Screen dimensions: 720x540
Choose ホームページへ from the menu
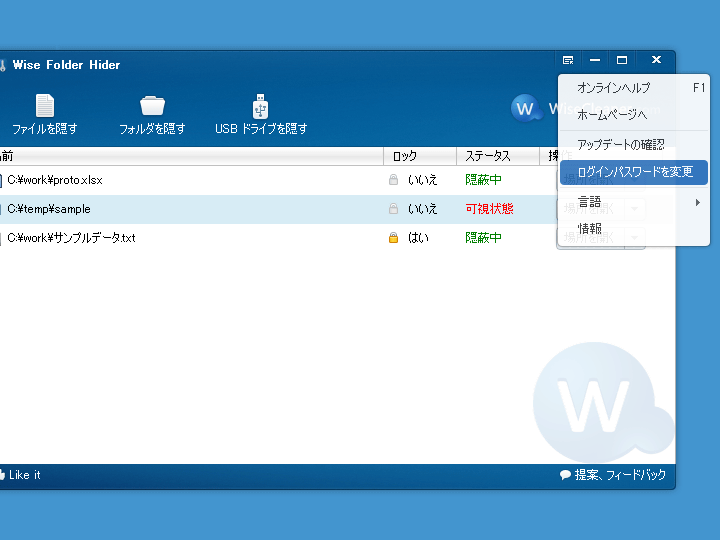click(x=634, y=114)
